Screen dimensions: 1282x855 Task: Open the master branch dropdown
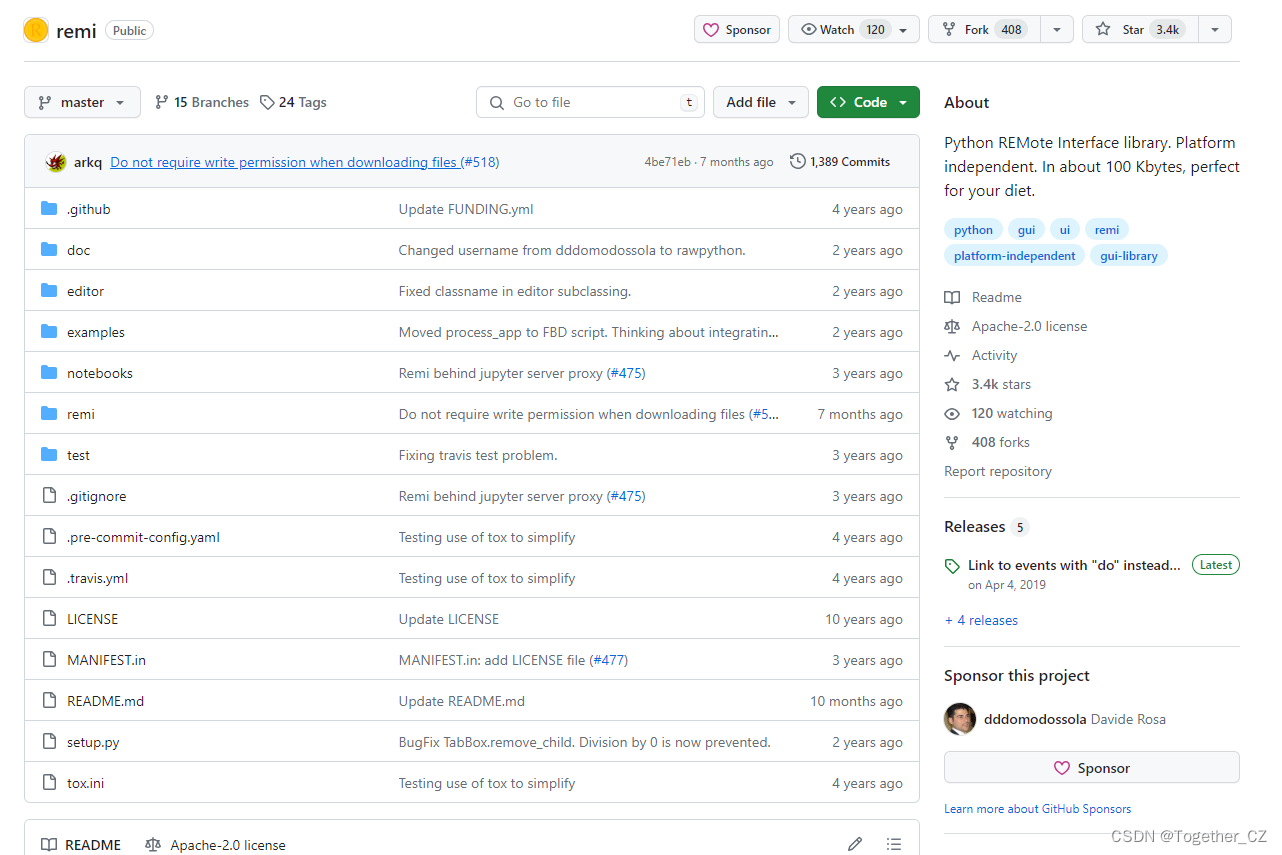[82, 102]
